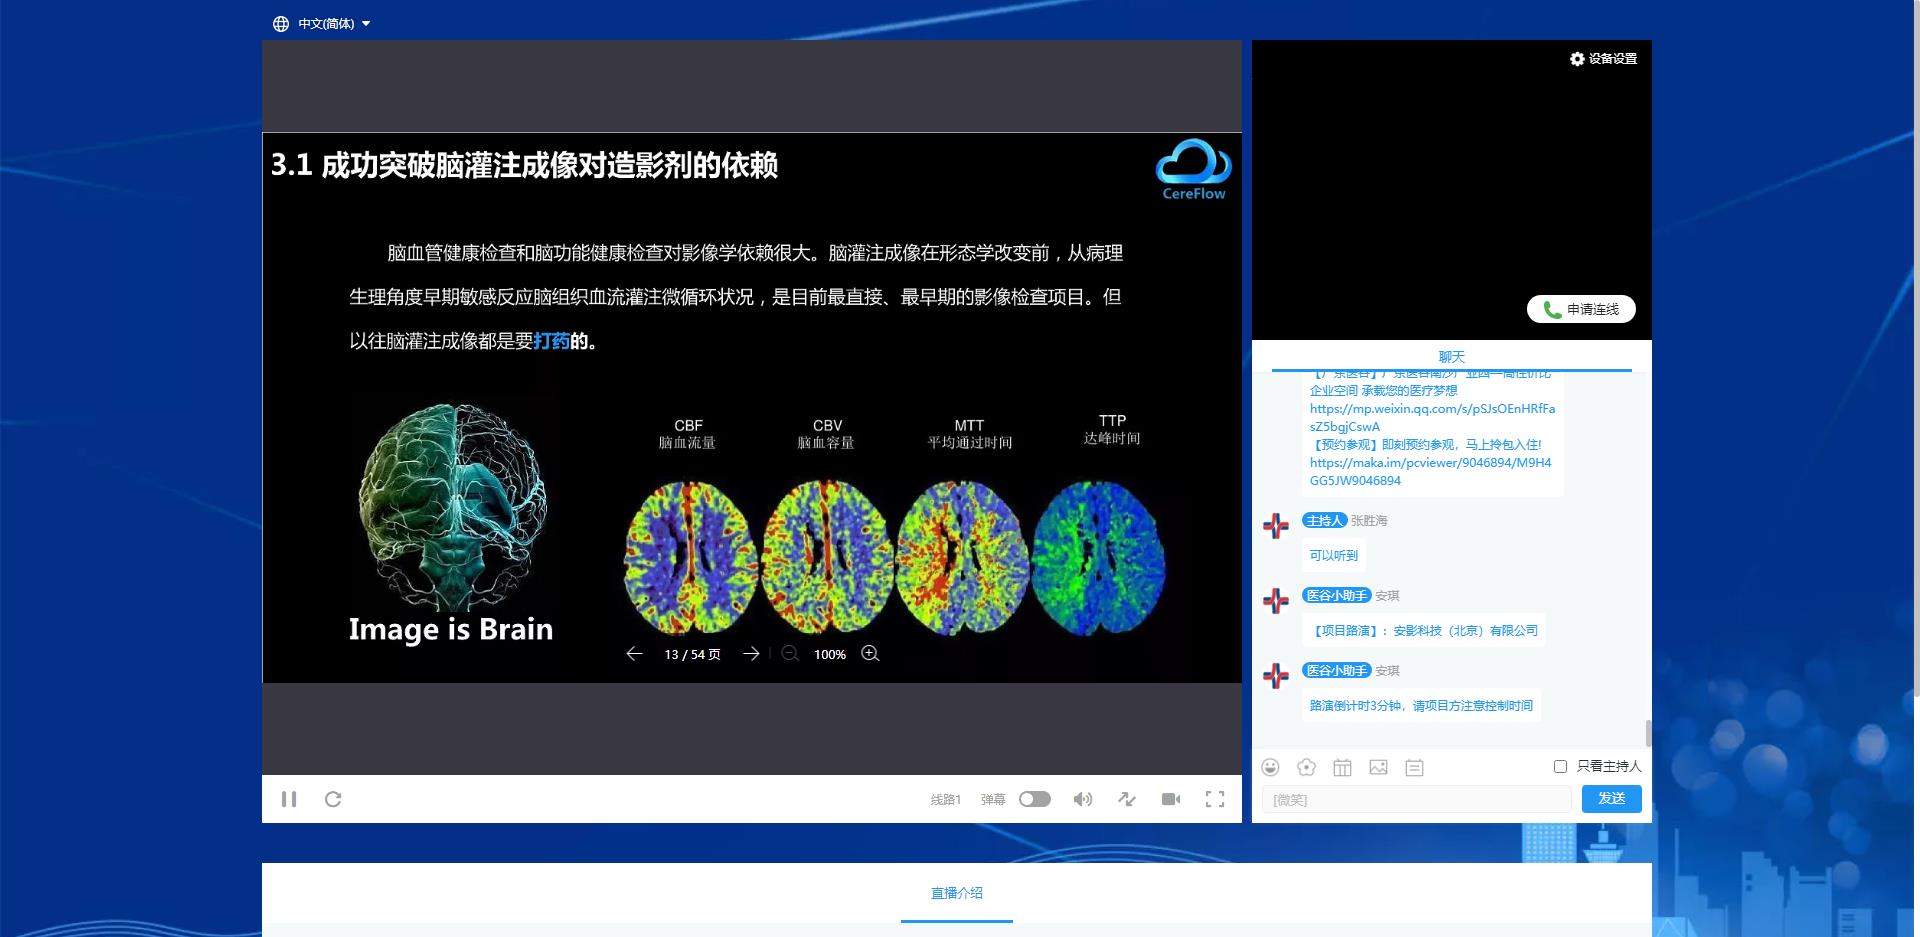Click the chat message input field
This screenshot has height=937, width=1920.
[1416, 799]
